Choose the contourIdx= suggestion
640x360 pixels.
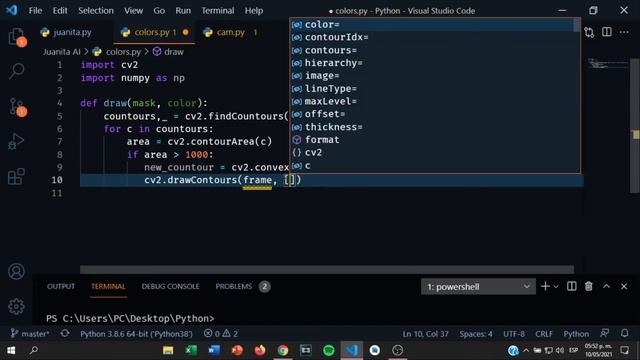432,37
